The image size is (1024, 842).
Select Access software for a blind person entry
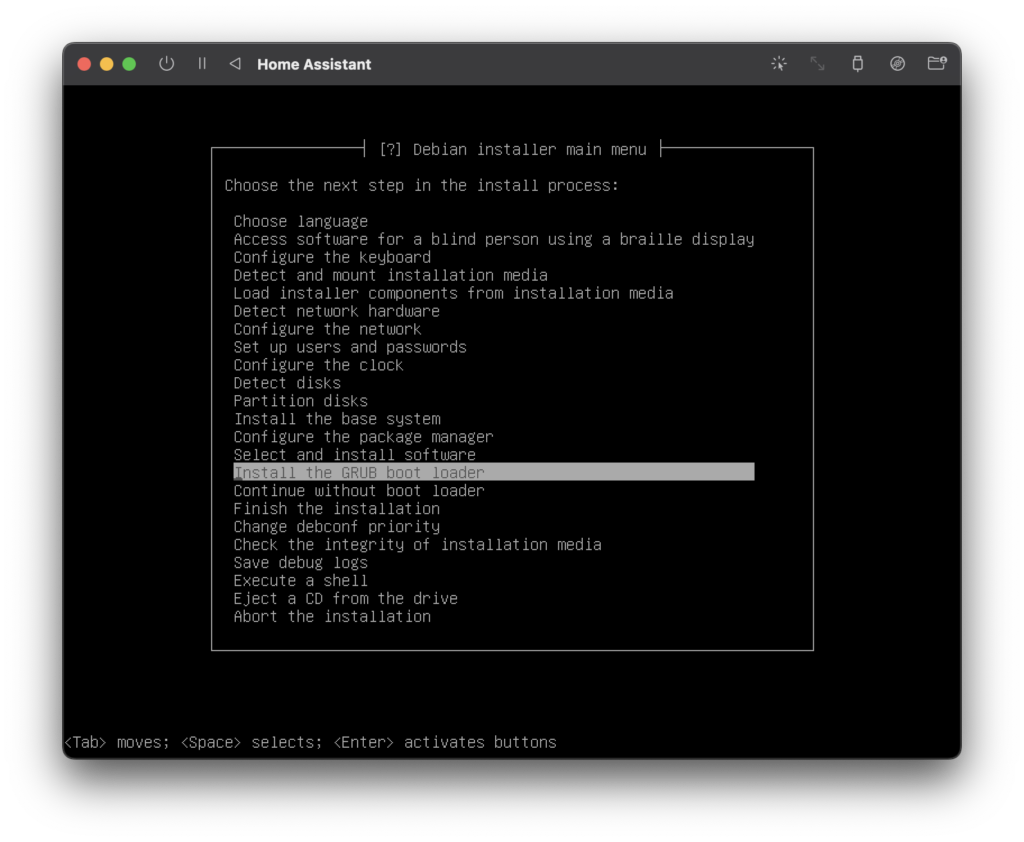tap(494, 239)
